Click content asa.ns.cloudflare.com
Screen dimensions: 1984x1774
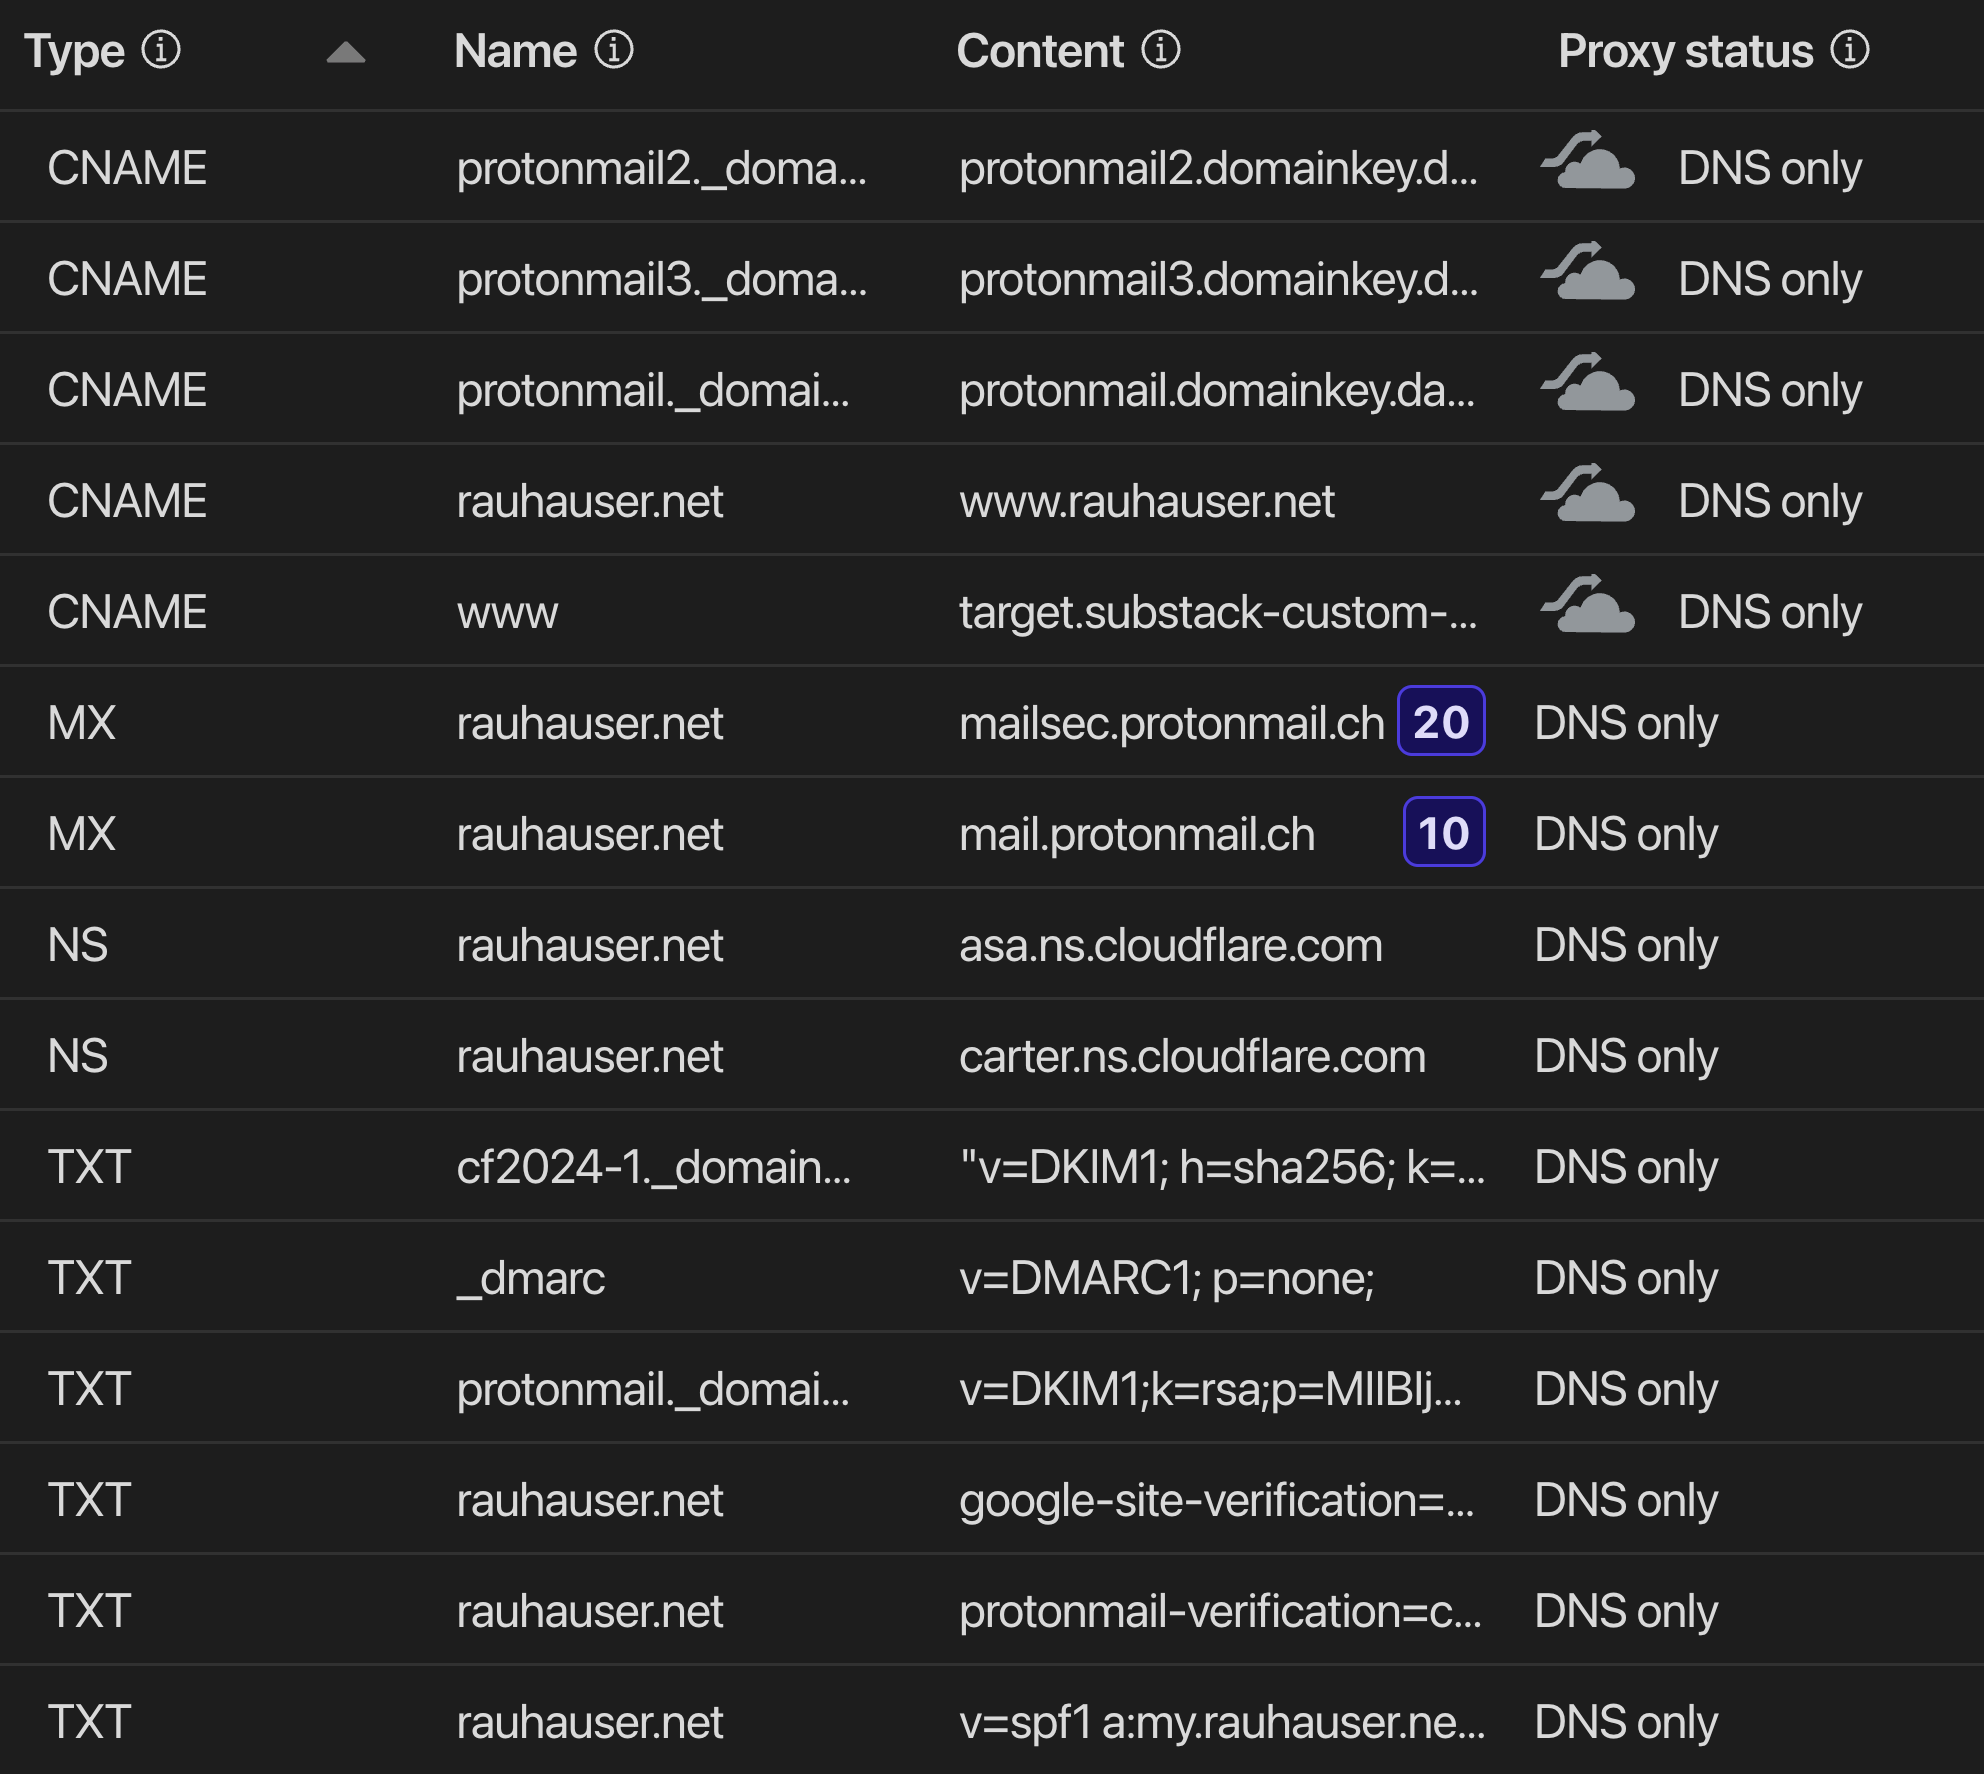(1171, 945)
